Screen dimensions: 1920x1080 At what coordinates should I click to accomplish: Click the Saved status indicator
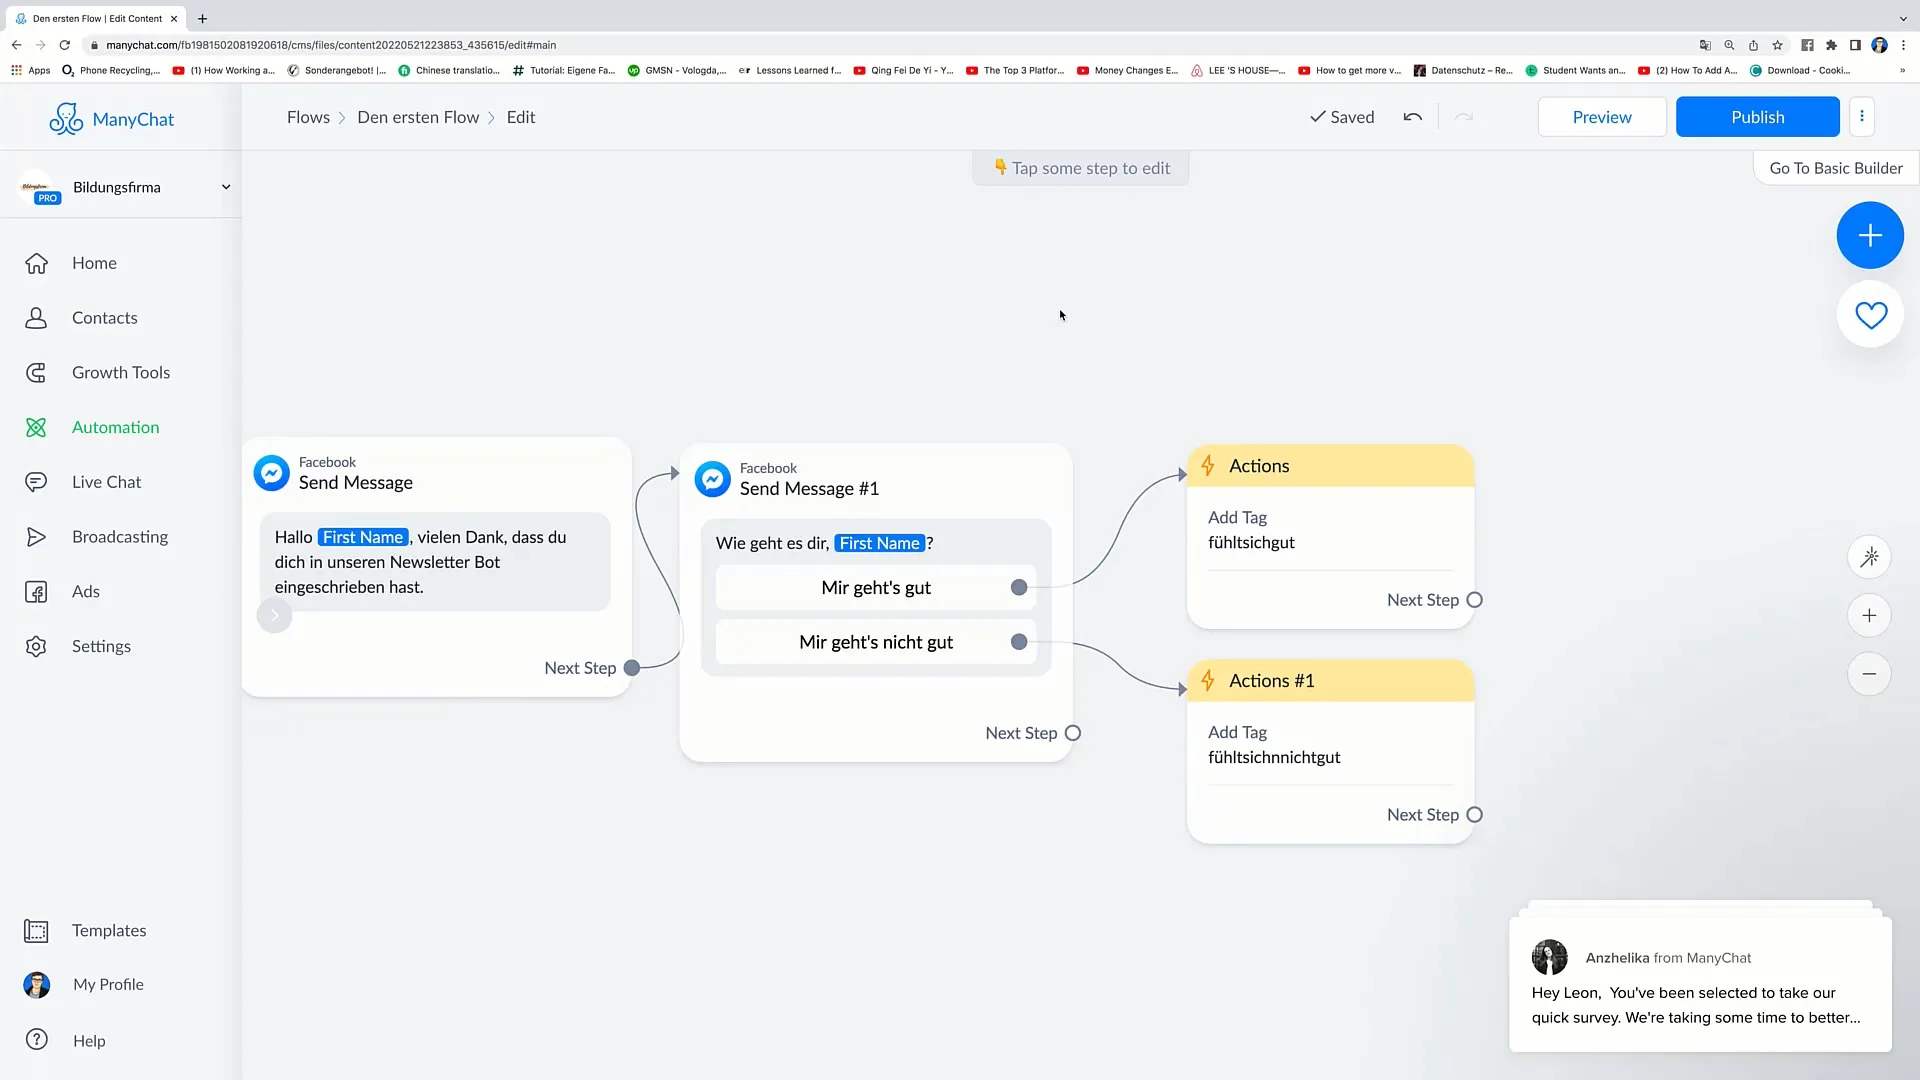1342,117
